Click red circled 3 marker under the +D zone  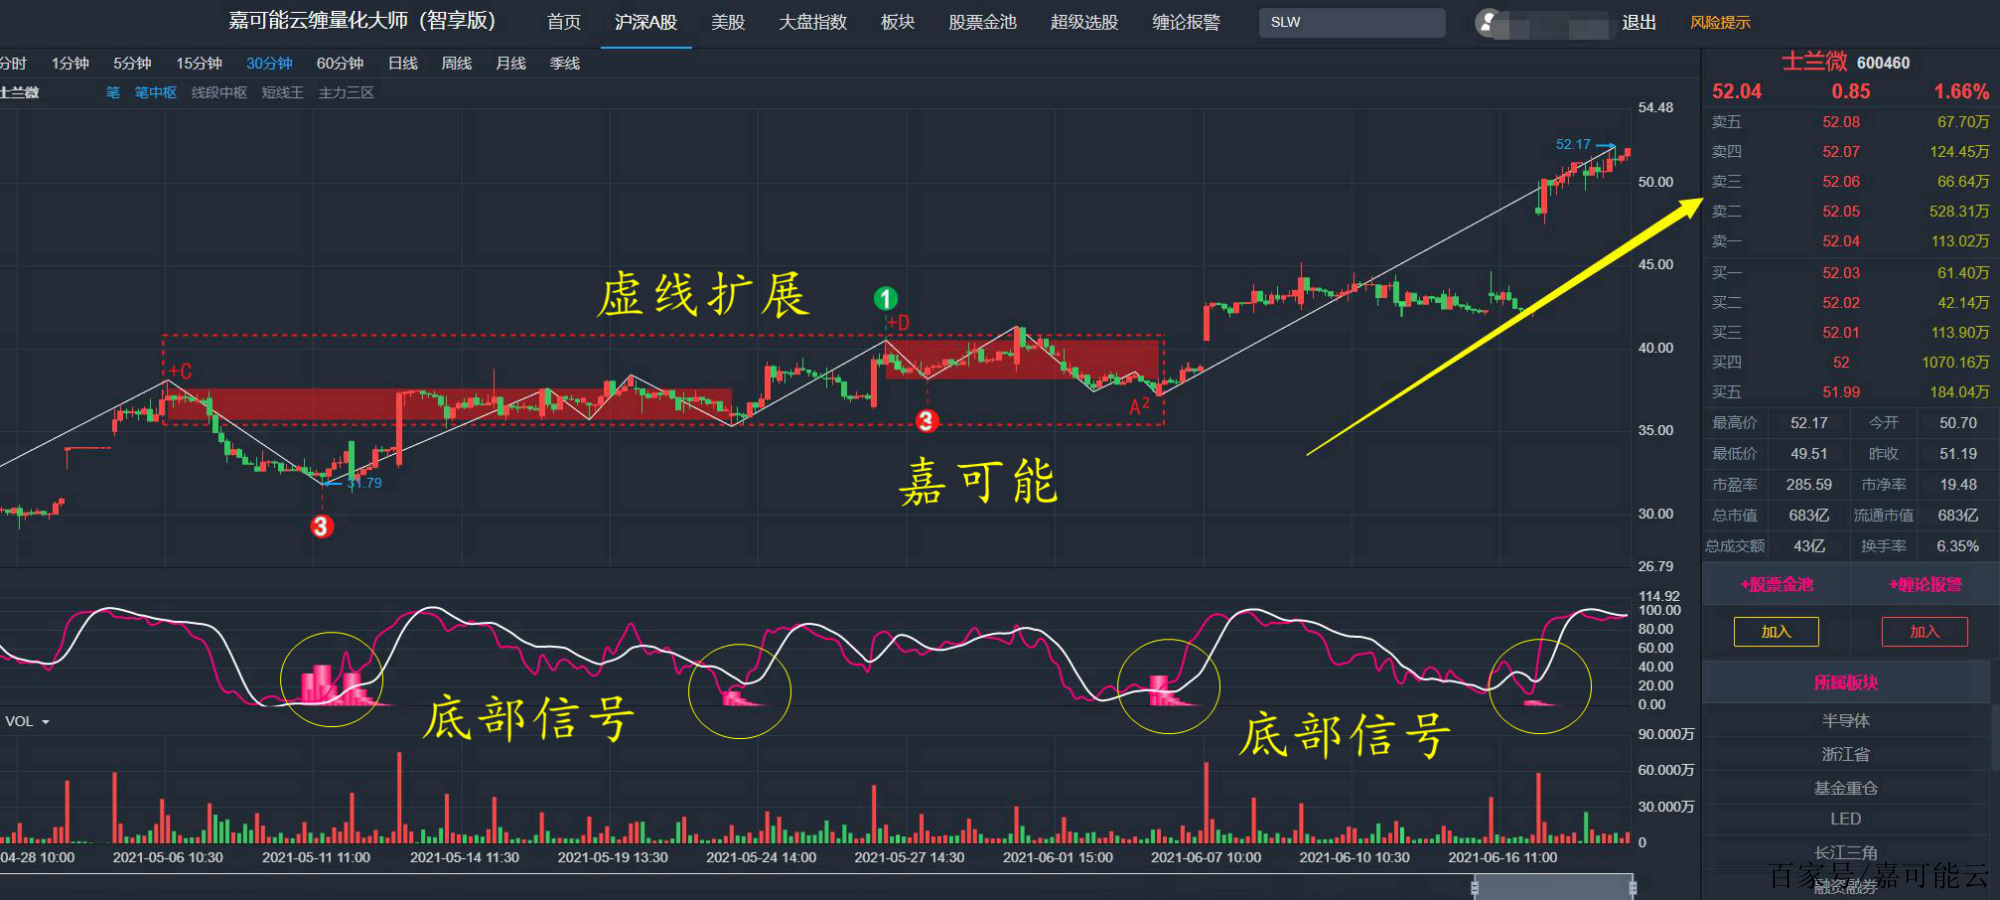click(x=926, y=421)
